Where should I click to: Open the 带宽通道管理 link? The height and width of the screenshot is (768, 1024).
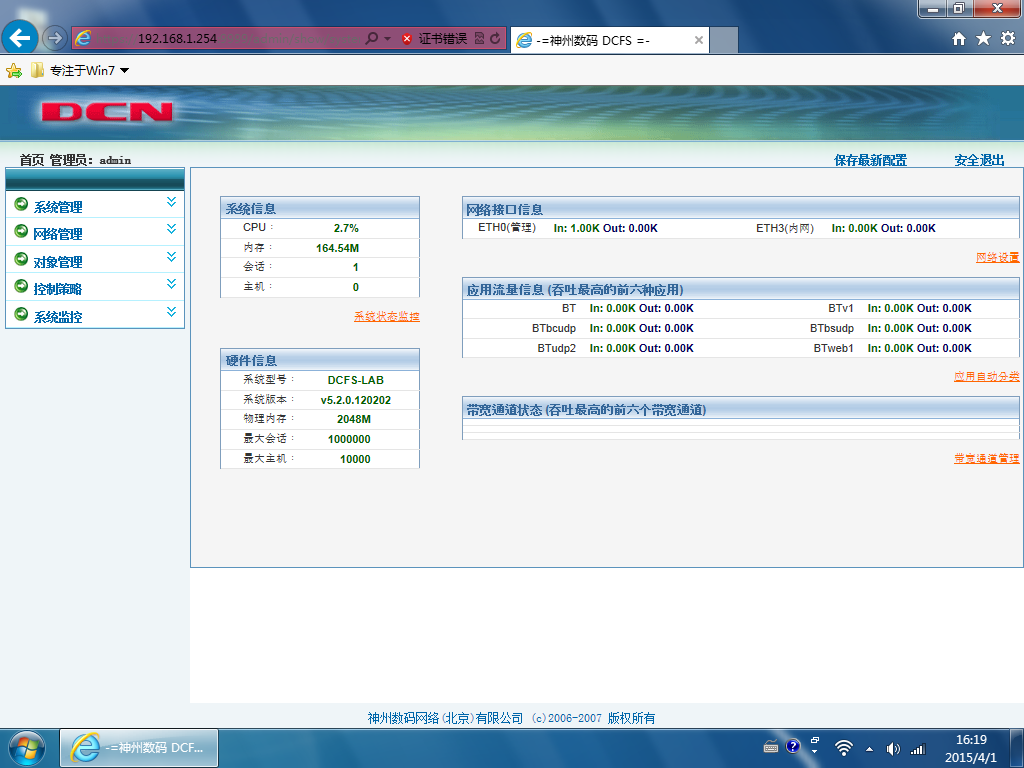coord(986,458)
